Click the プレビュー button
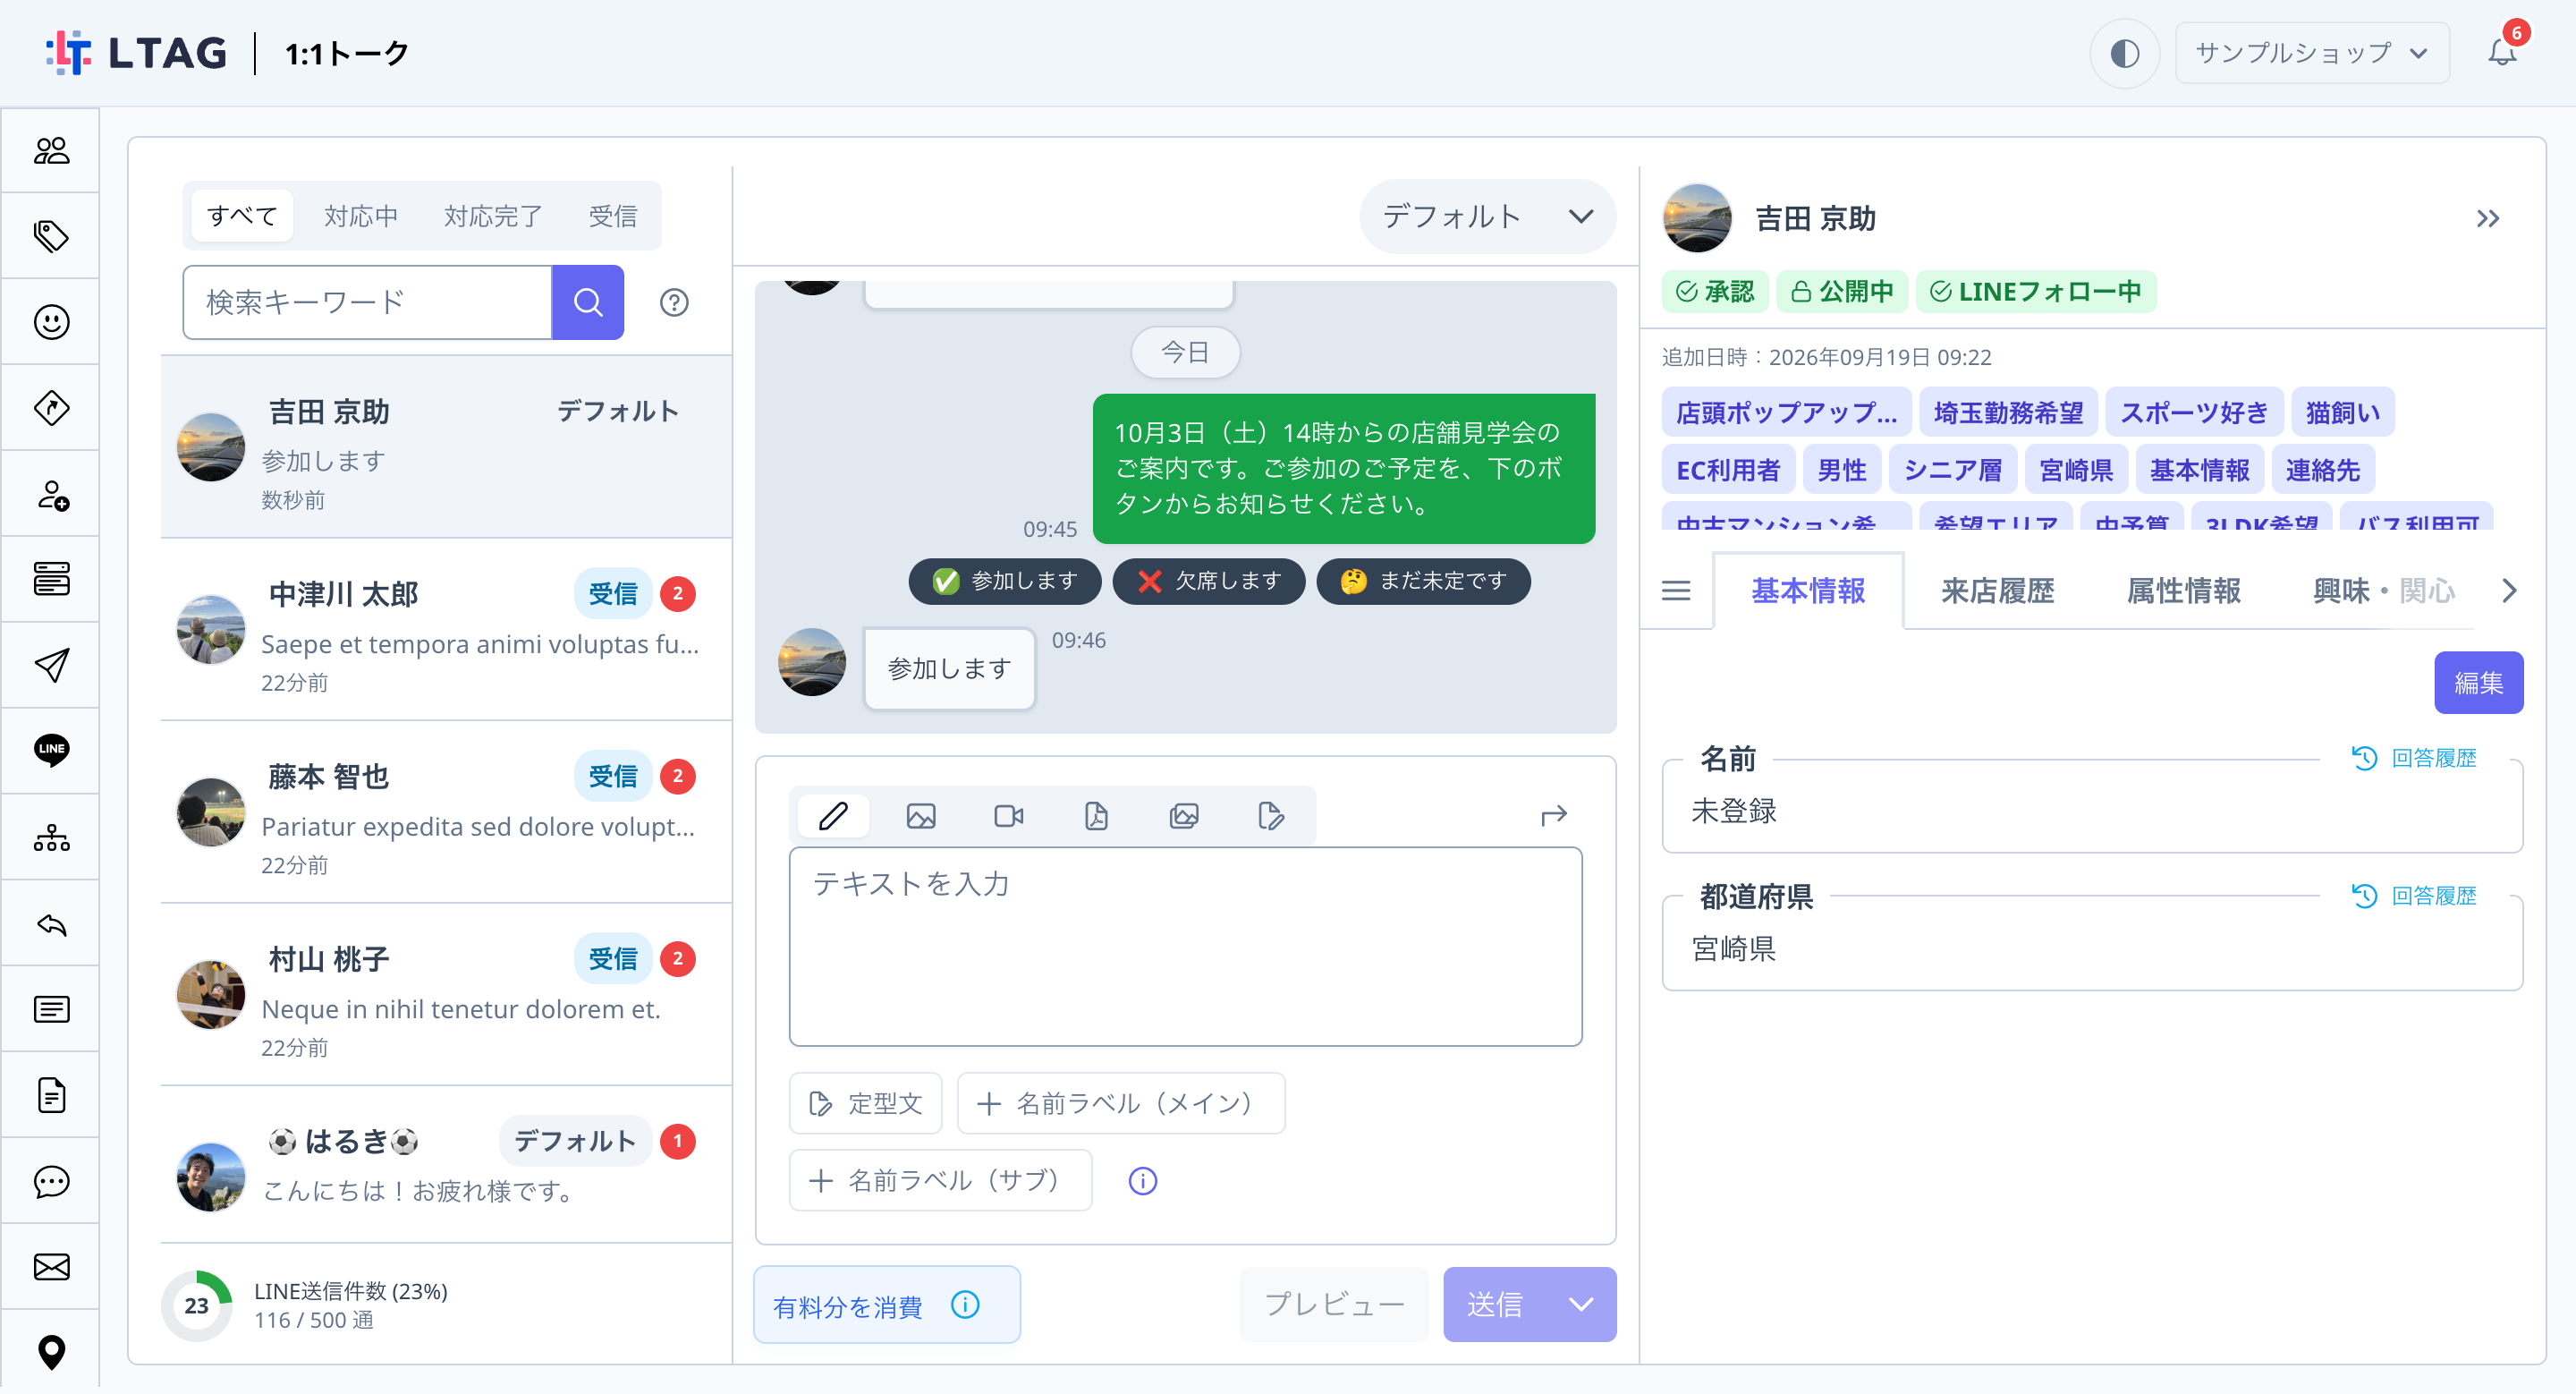 [1334, 1304]
